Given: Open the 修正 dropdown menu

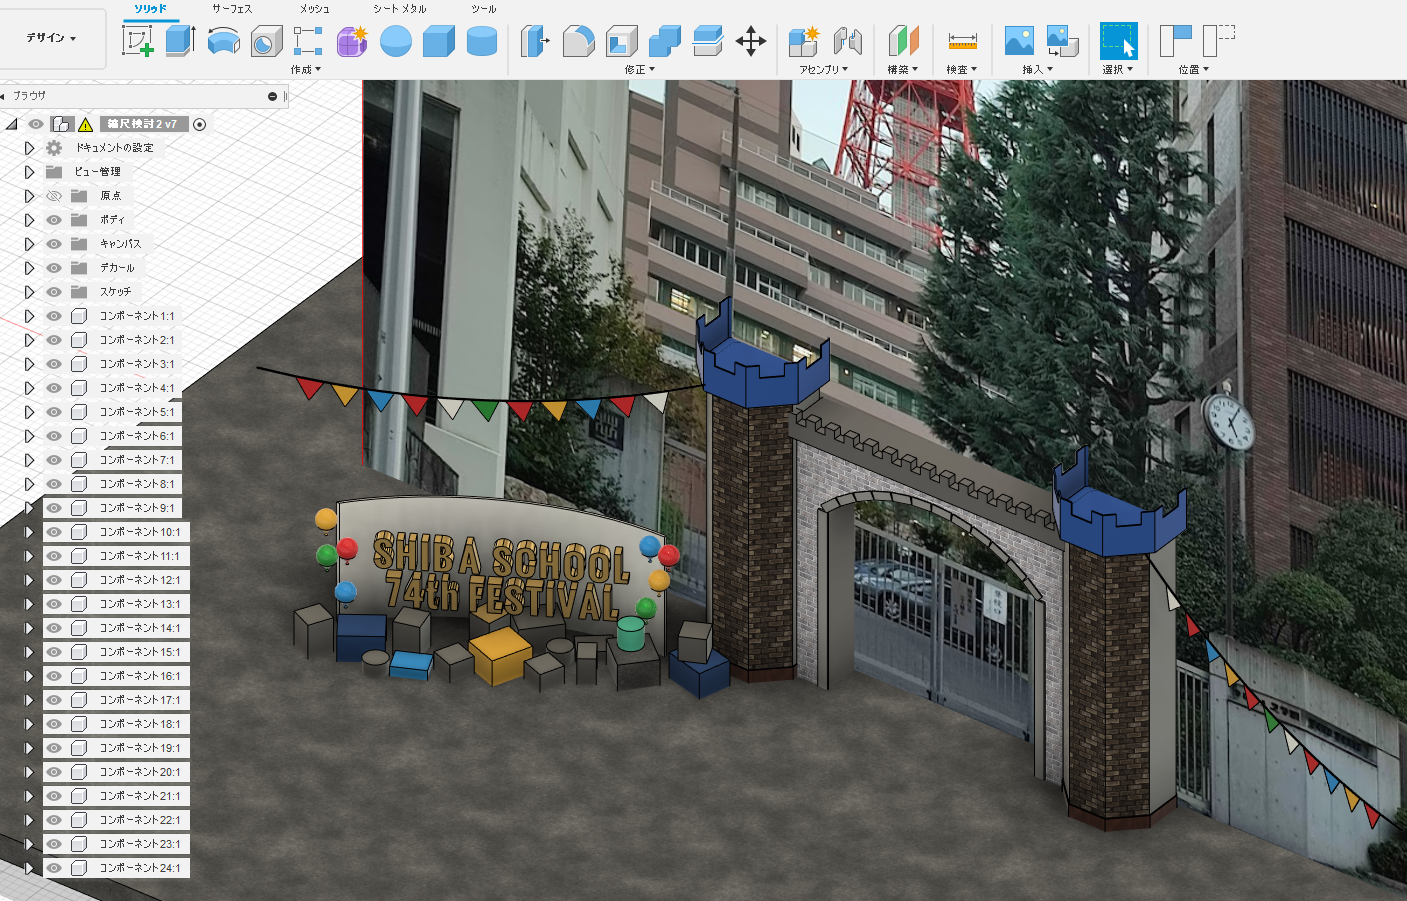Looking at the screenshot, I should coord(639,70).
